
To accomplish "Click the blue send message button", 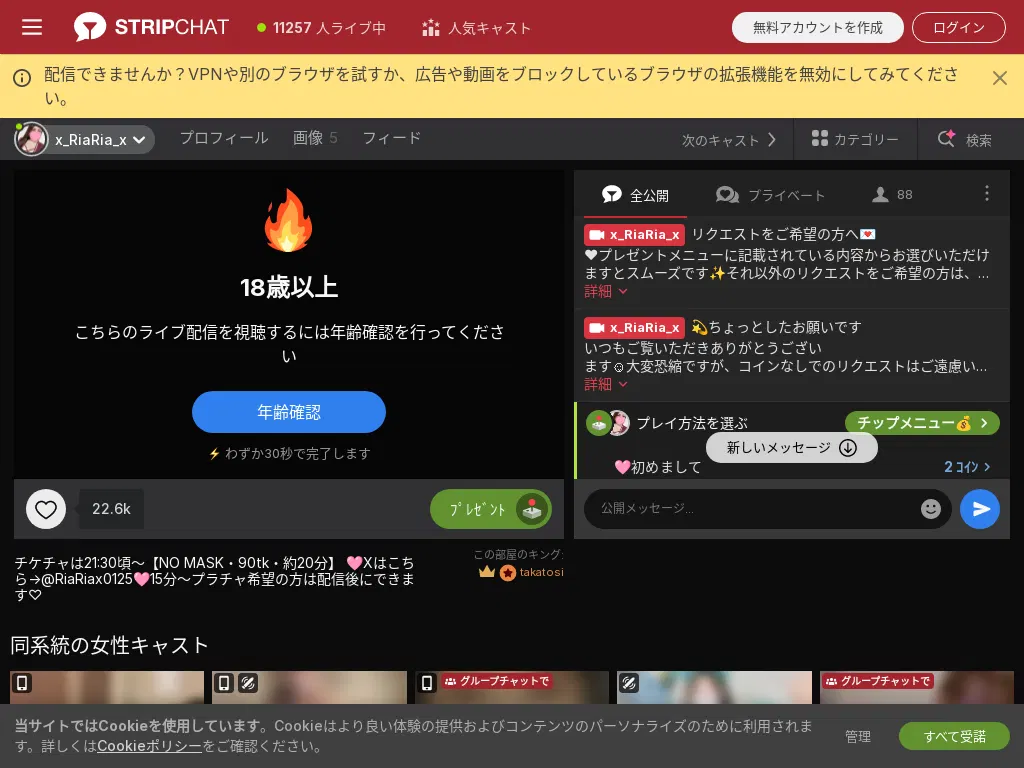I will click(980, 509).
